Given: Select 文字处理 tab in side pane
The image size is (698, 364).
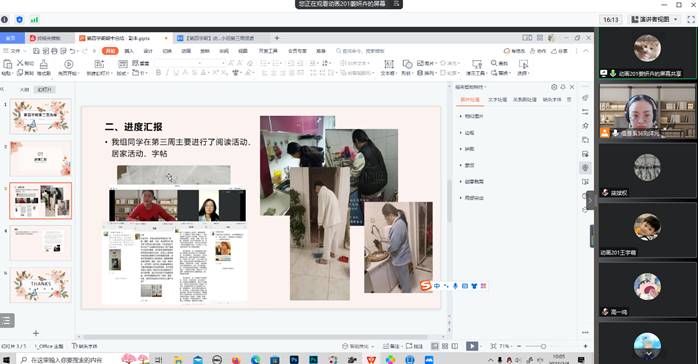Looking at the screenshot, I should [x=497, y=100].
